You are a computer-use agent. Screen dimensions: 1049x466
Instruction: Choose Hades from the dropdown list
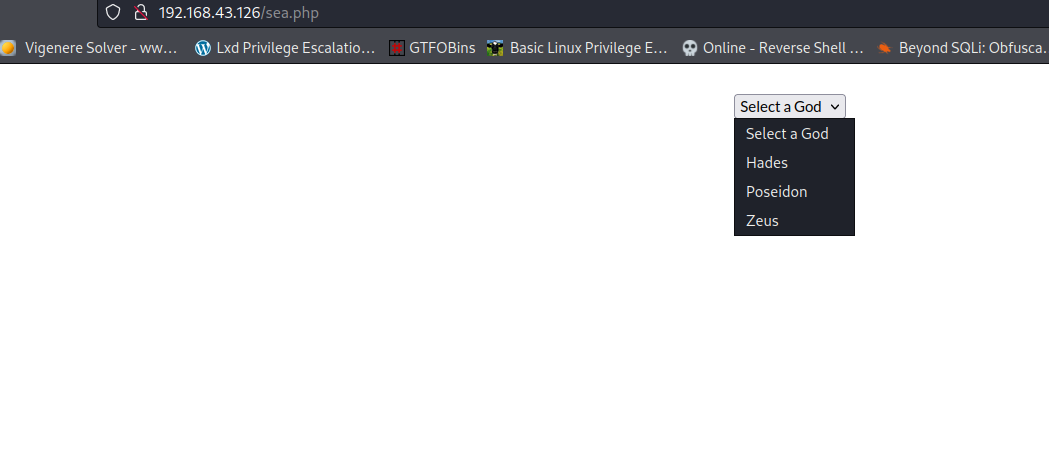click(x=767, y=163)
